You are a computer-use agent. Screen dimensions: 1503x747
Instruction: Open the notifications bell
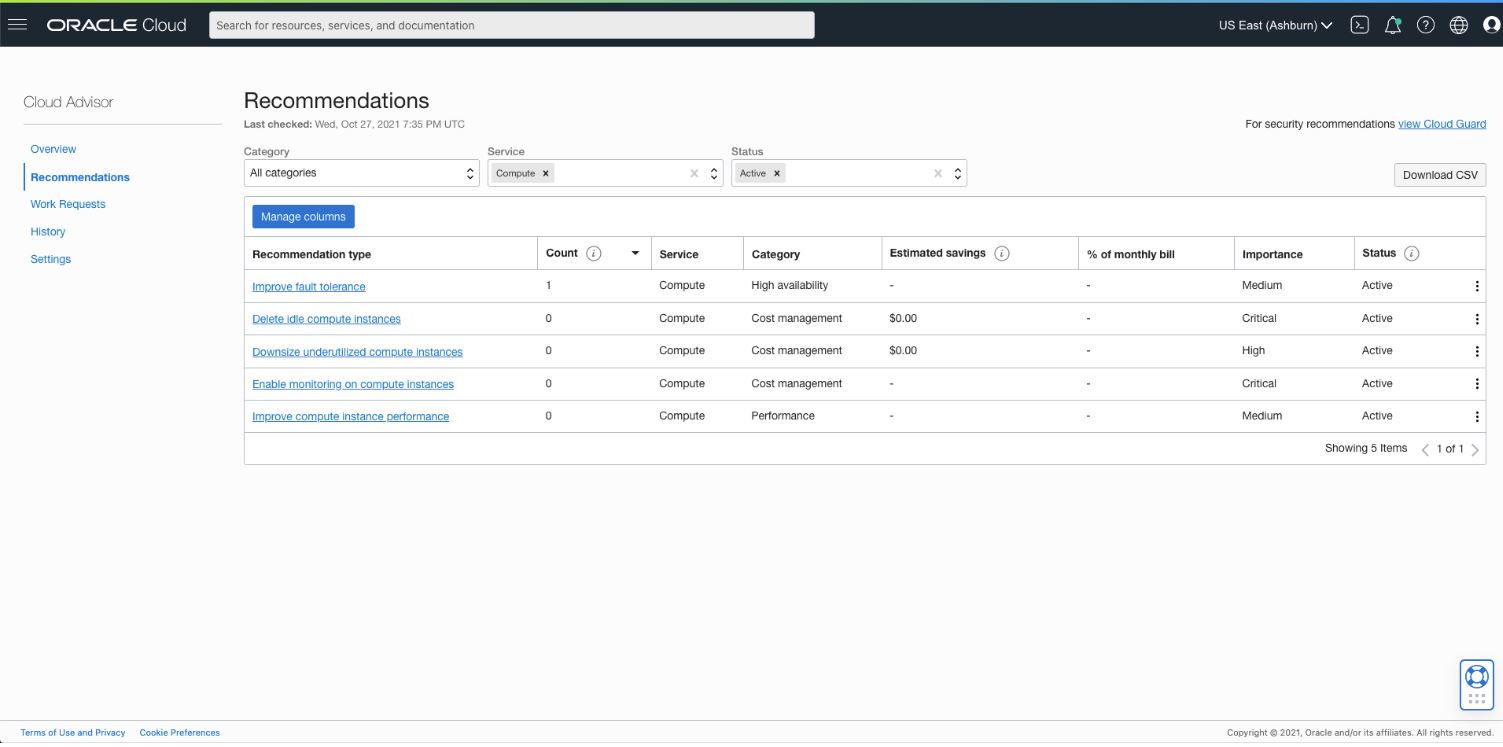[1392, 25]
